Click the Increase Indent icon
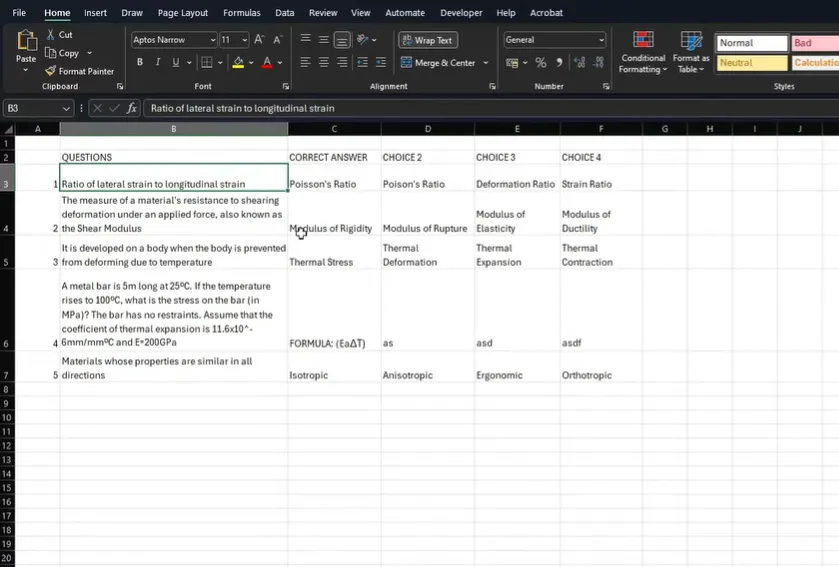 tap(380, 62)
